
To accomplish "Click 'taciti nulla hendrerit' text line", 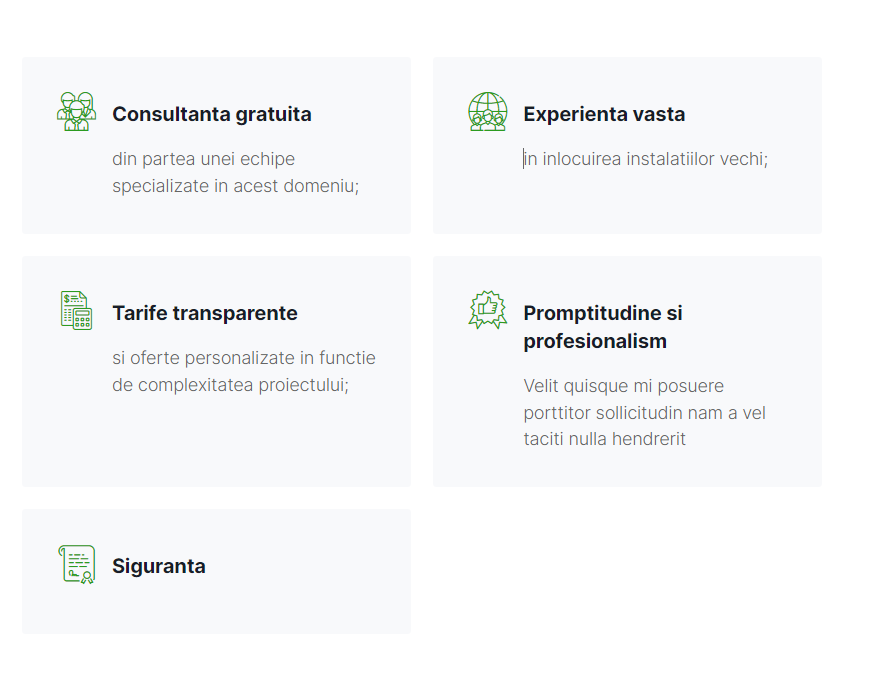I will tap(604, 438).
